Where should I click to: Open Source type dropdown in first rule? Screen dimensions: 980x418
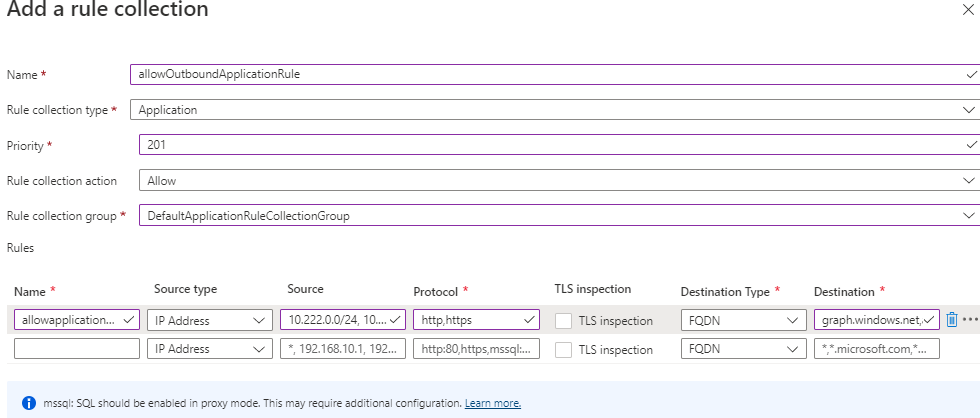pyautogui.click(x=211, y=320)
